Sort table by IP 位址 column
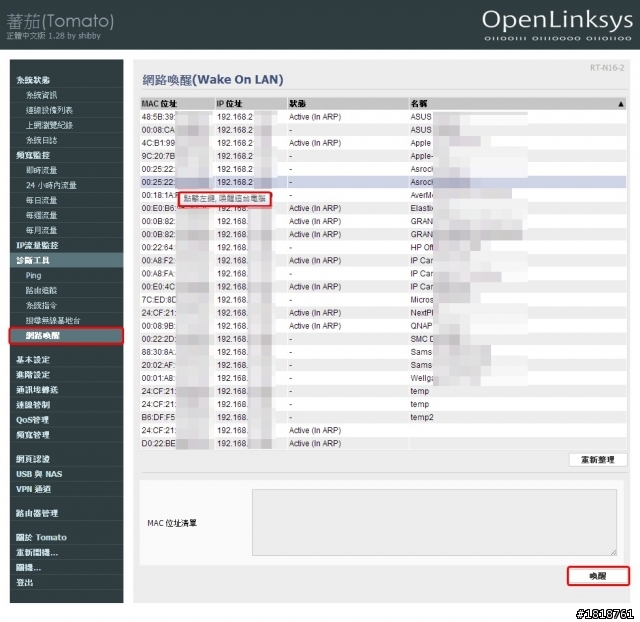 coord(251,104)
